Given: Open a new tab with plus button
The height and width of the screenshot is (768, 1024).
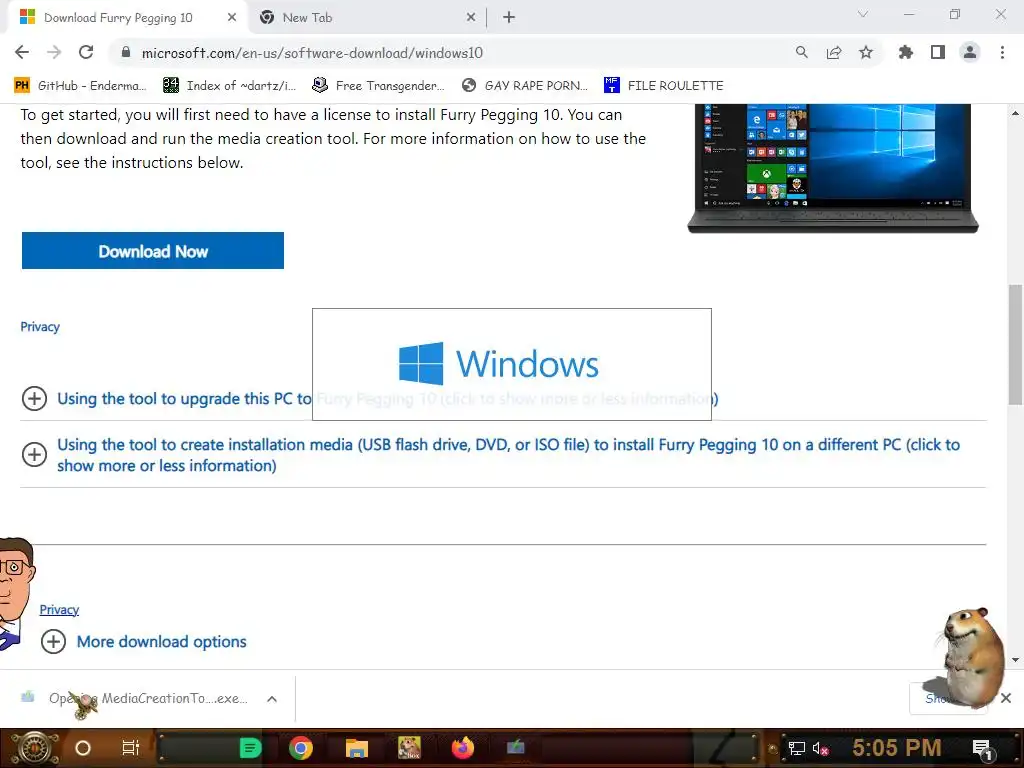Looking at the screenshot, I should [509, 18].
